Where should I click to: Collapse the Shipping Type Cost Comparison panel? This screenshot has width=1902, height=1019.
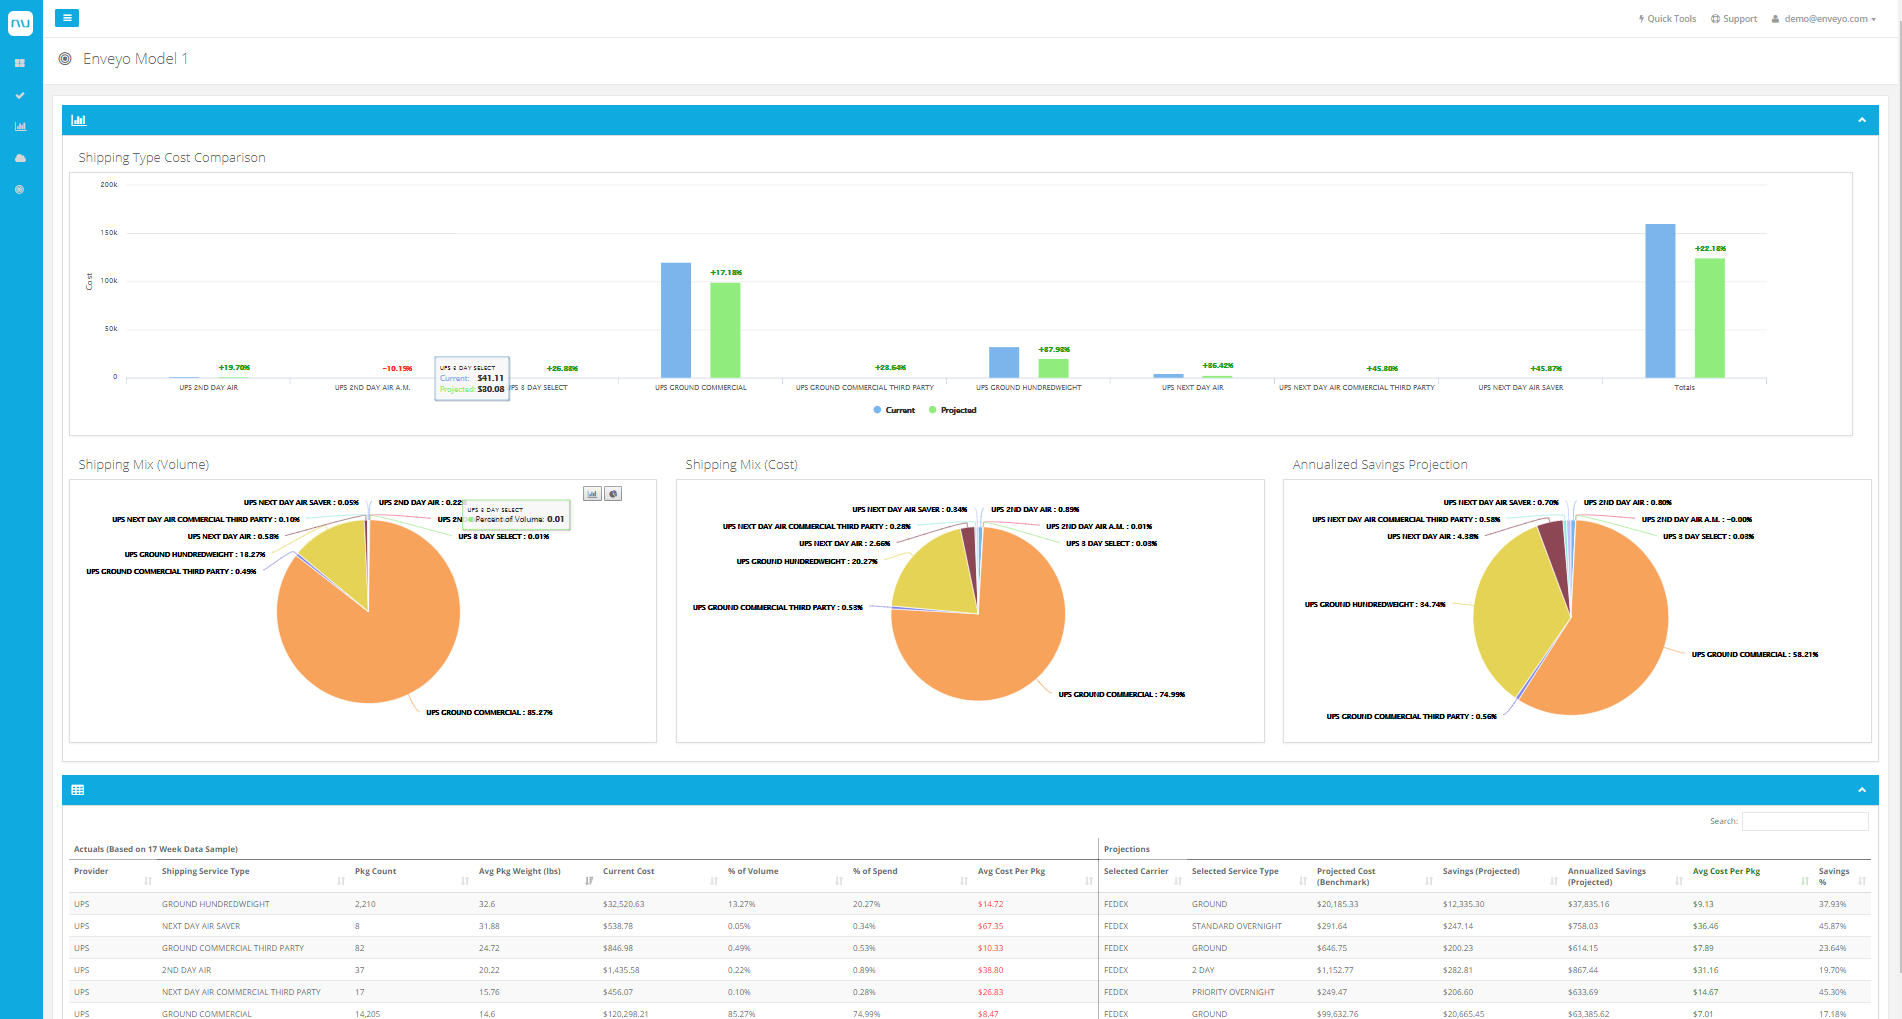click(x=1862, y=119)
